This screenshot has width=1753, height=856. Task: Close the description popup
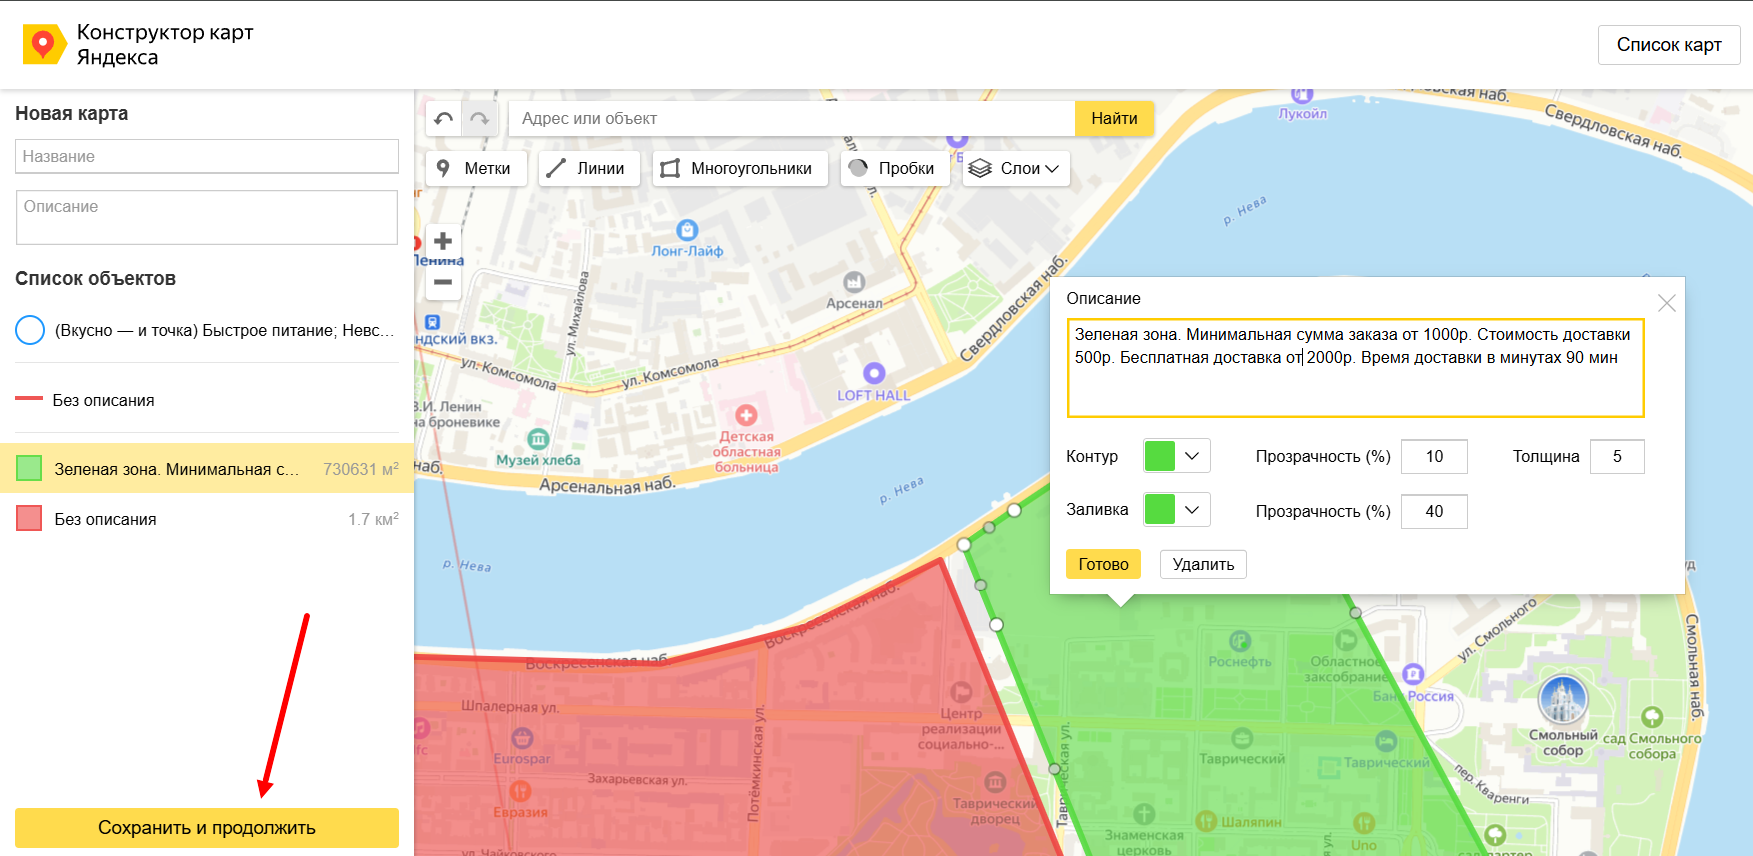(x=1666, y=303)
